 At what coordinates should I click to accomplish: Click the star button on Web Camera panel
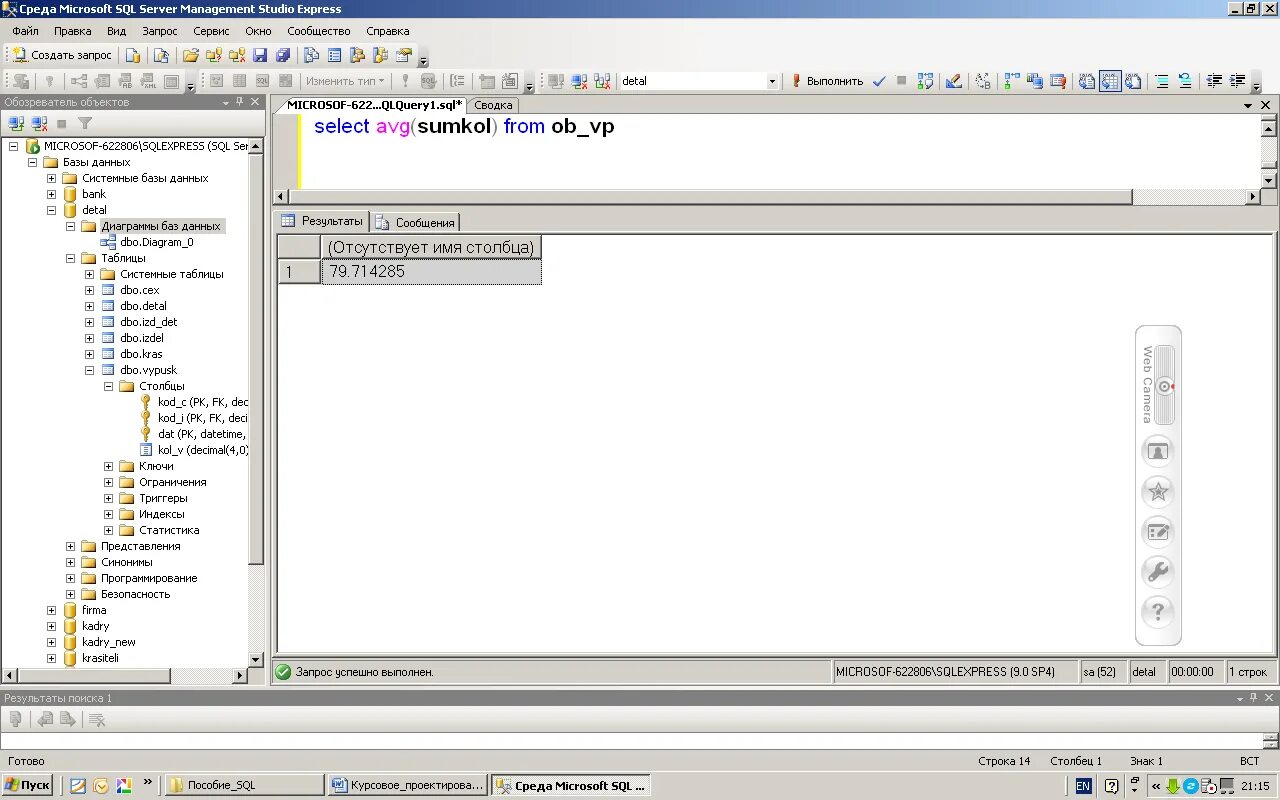pyautogui.click(x=1157, y=491)
